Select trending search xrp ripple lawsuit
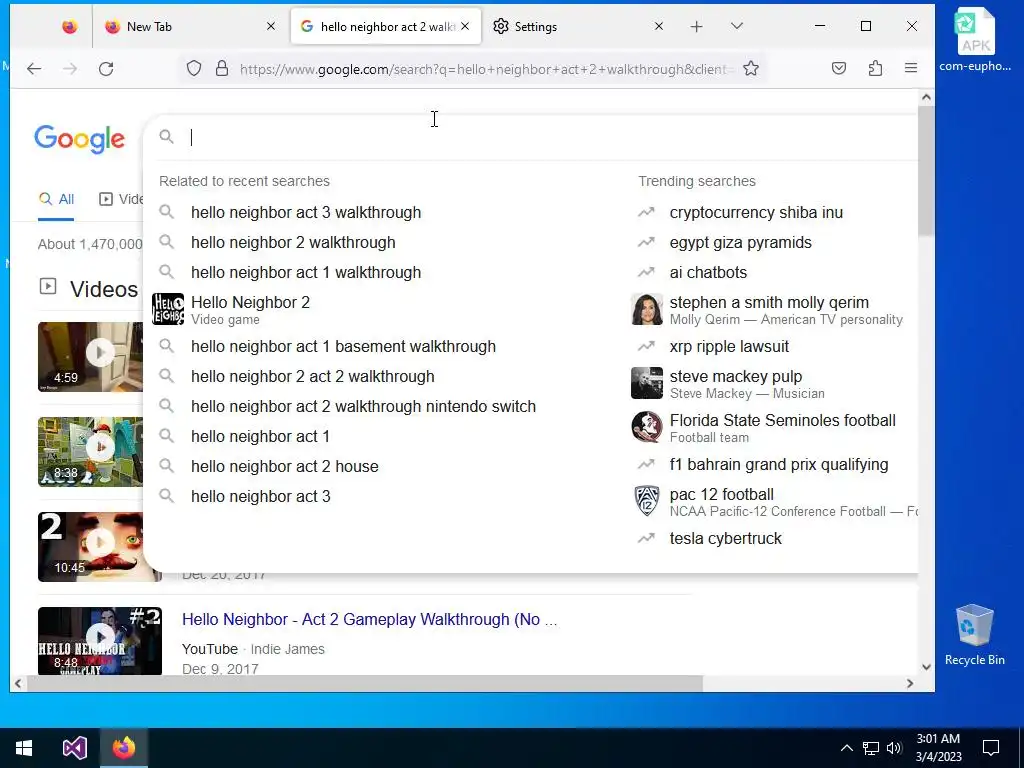Screen dimensions: 1024x768 click(x=729, y=346)
